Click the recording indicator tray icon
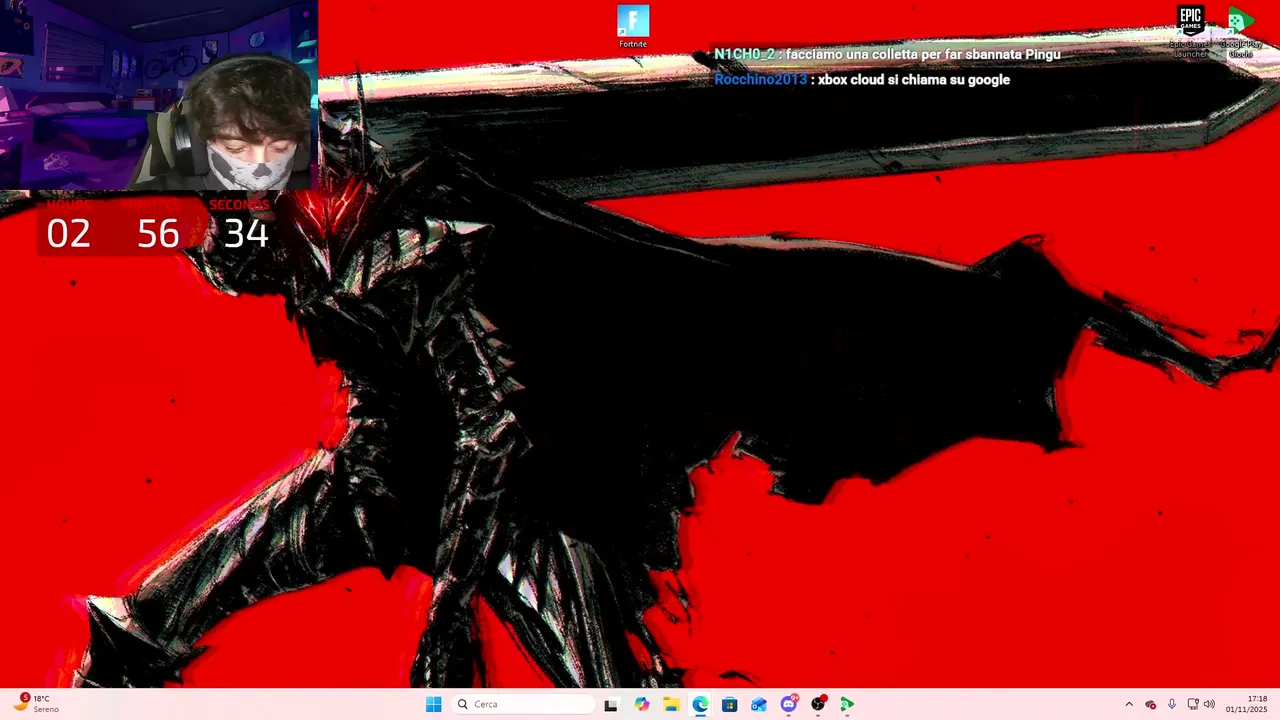This screenshot has height=720, width=1280. 1150,704
